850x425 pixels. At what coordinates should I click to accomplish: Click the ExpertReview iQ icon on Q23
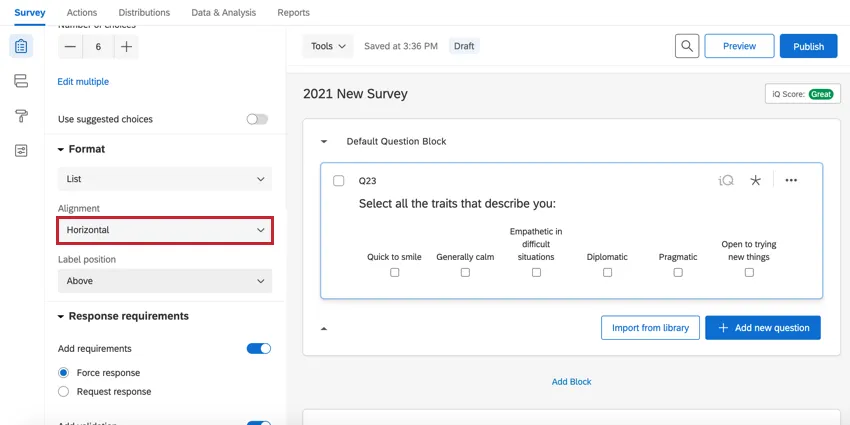(x=726, y=180)
